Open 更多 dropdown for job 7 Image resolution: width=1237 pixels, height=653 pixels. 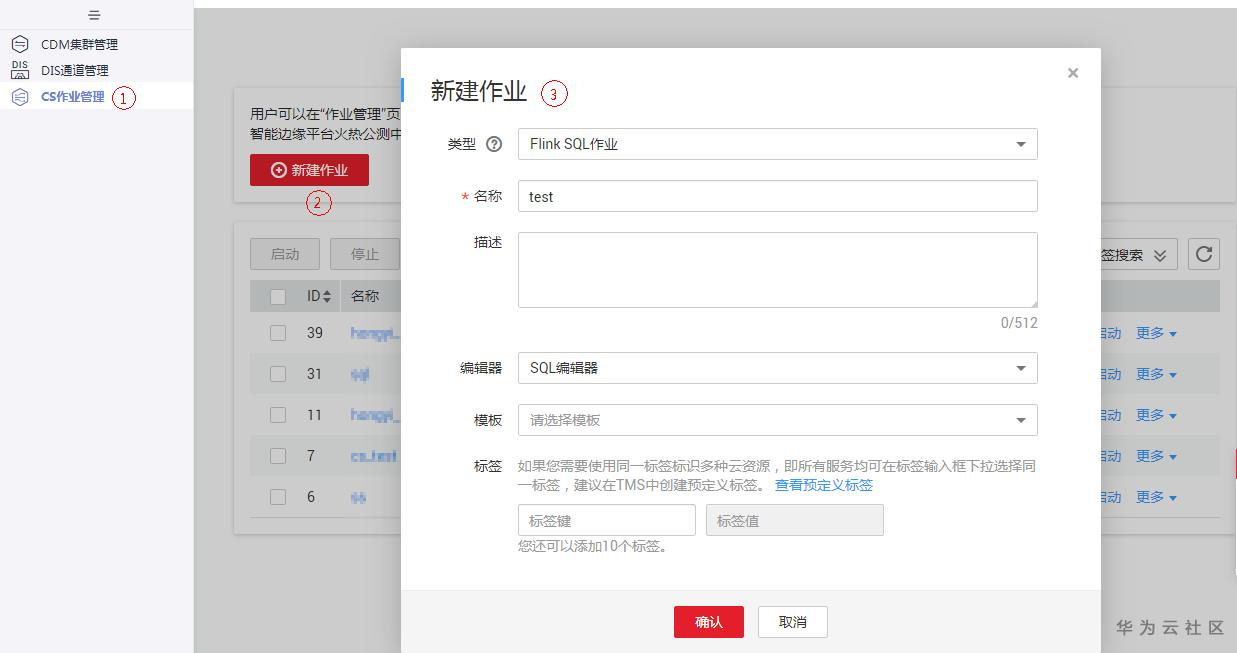(x=1156, y=456)
